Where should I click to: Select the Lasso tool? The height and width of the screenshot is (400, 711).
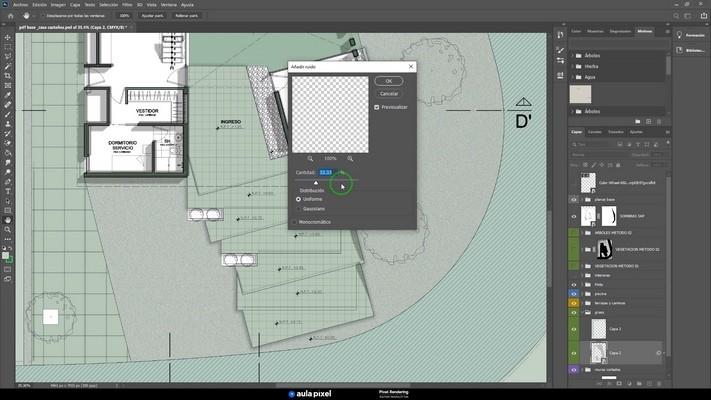click(x=8, y=56)
